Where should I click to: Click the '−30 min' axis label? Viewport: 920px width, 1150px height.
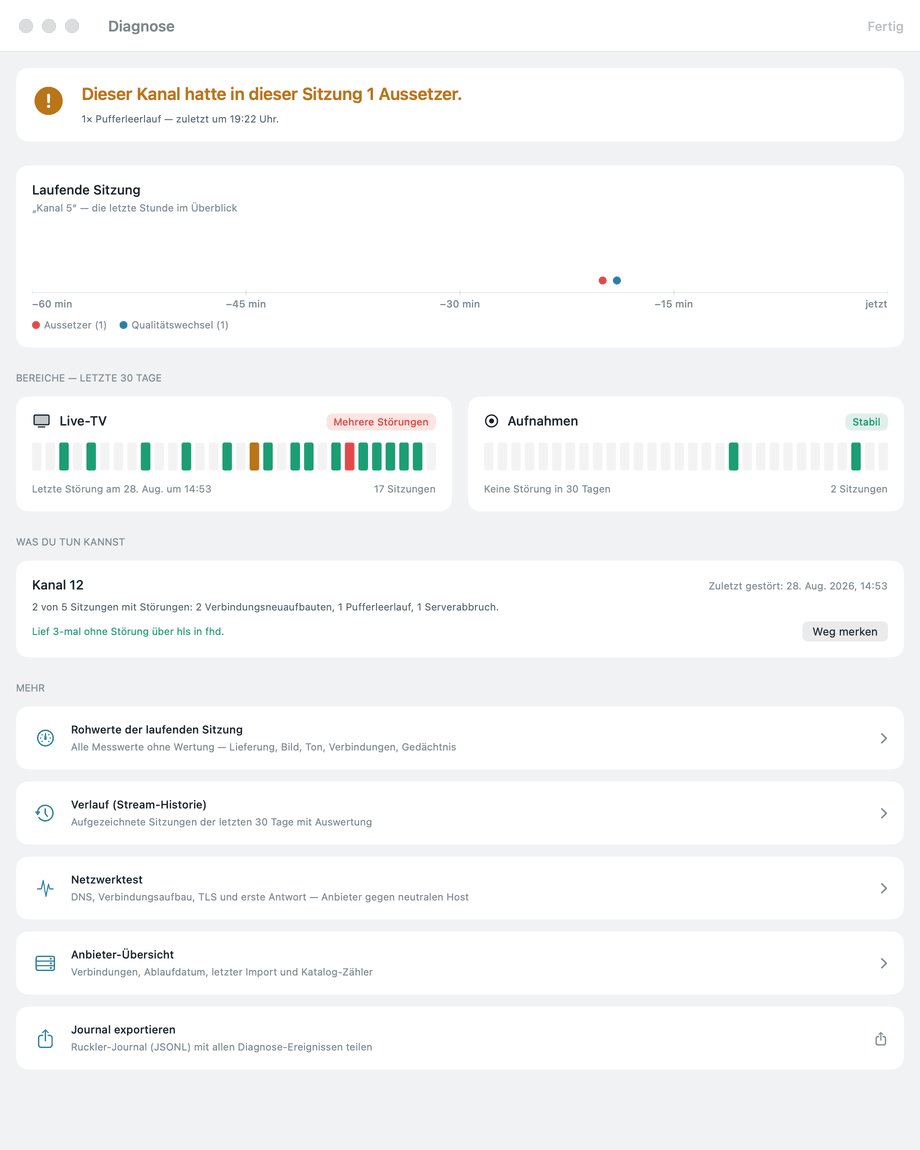[x=460, y=304]
